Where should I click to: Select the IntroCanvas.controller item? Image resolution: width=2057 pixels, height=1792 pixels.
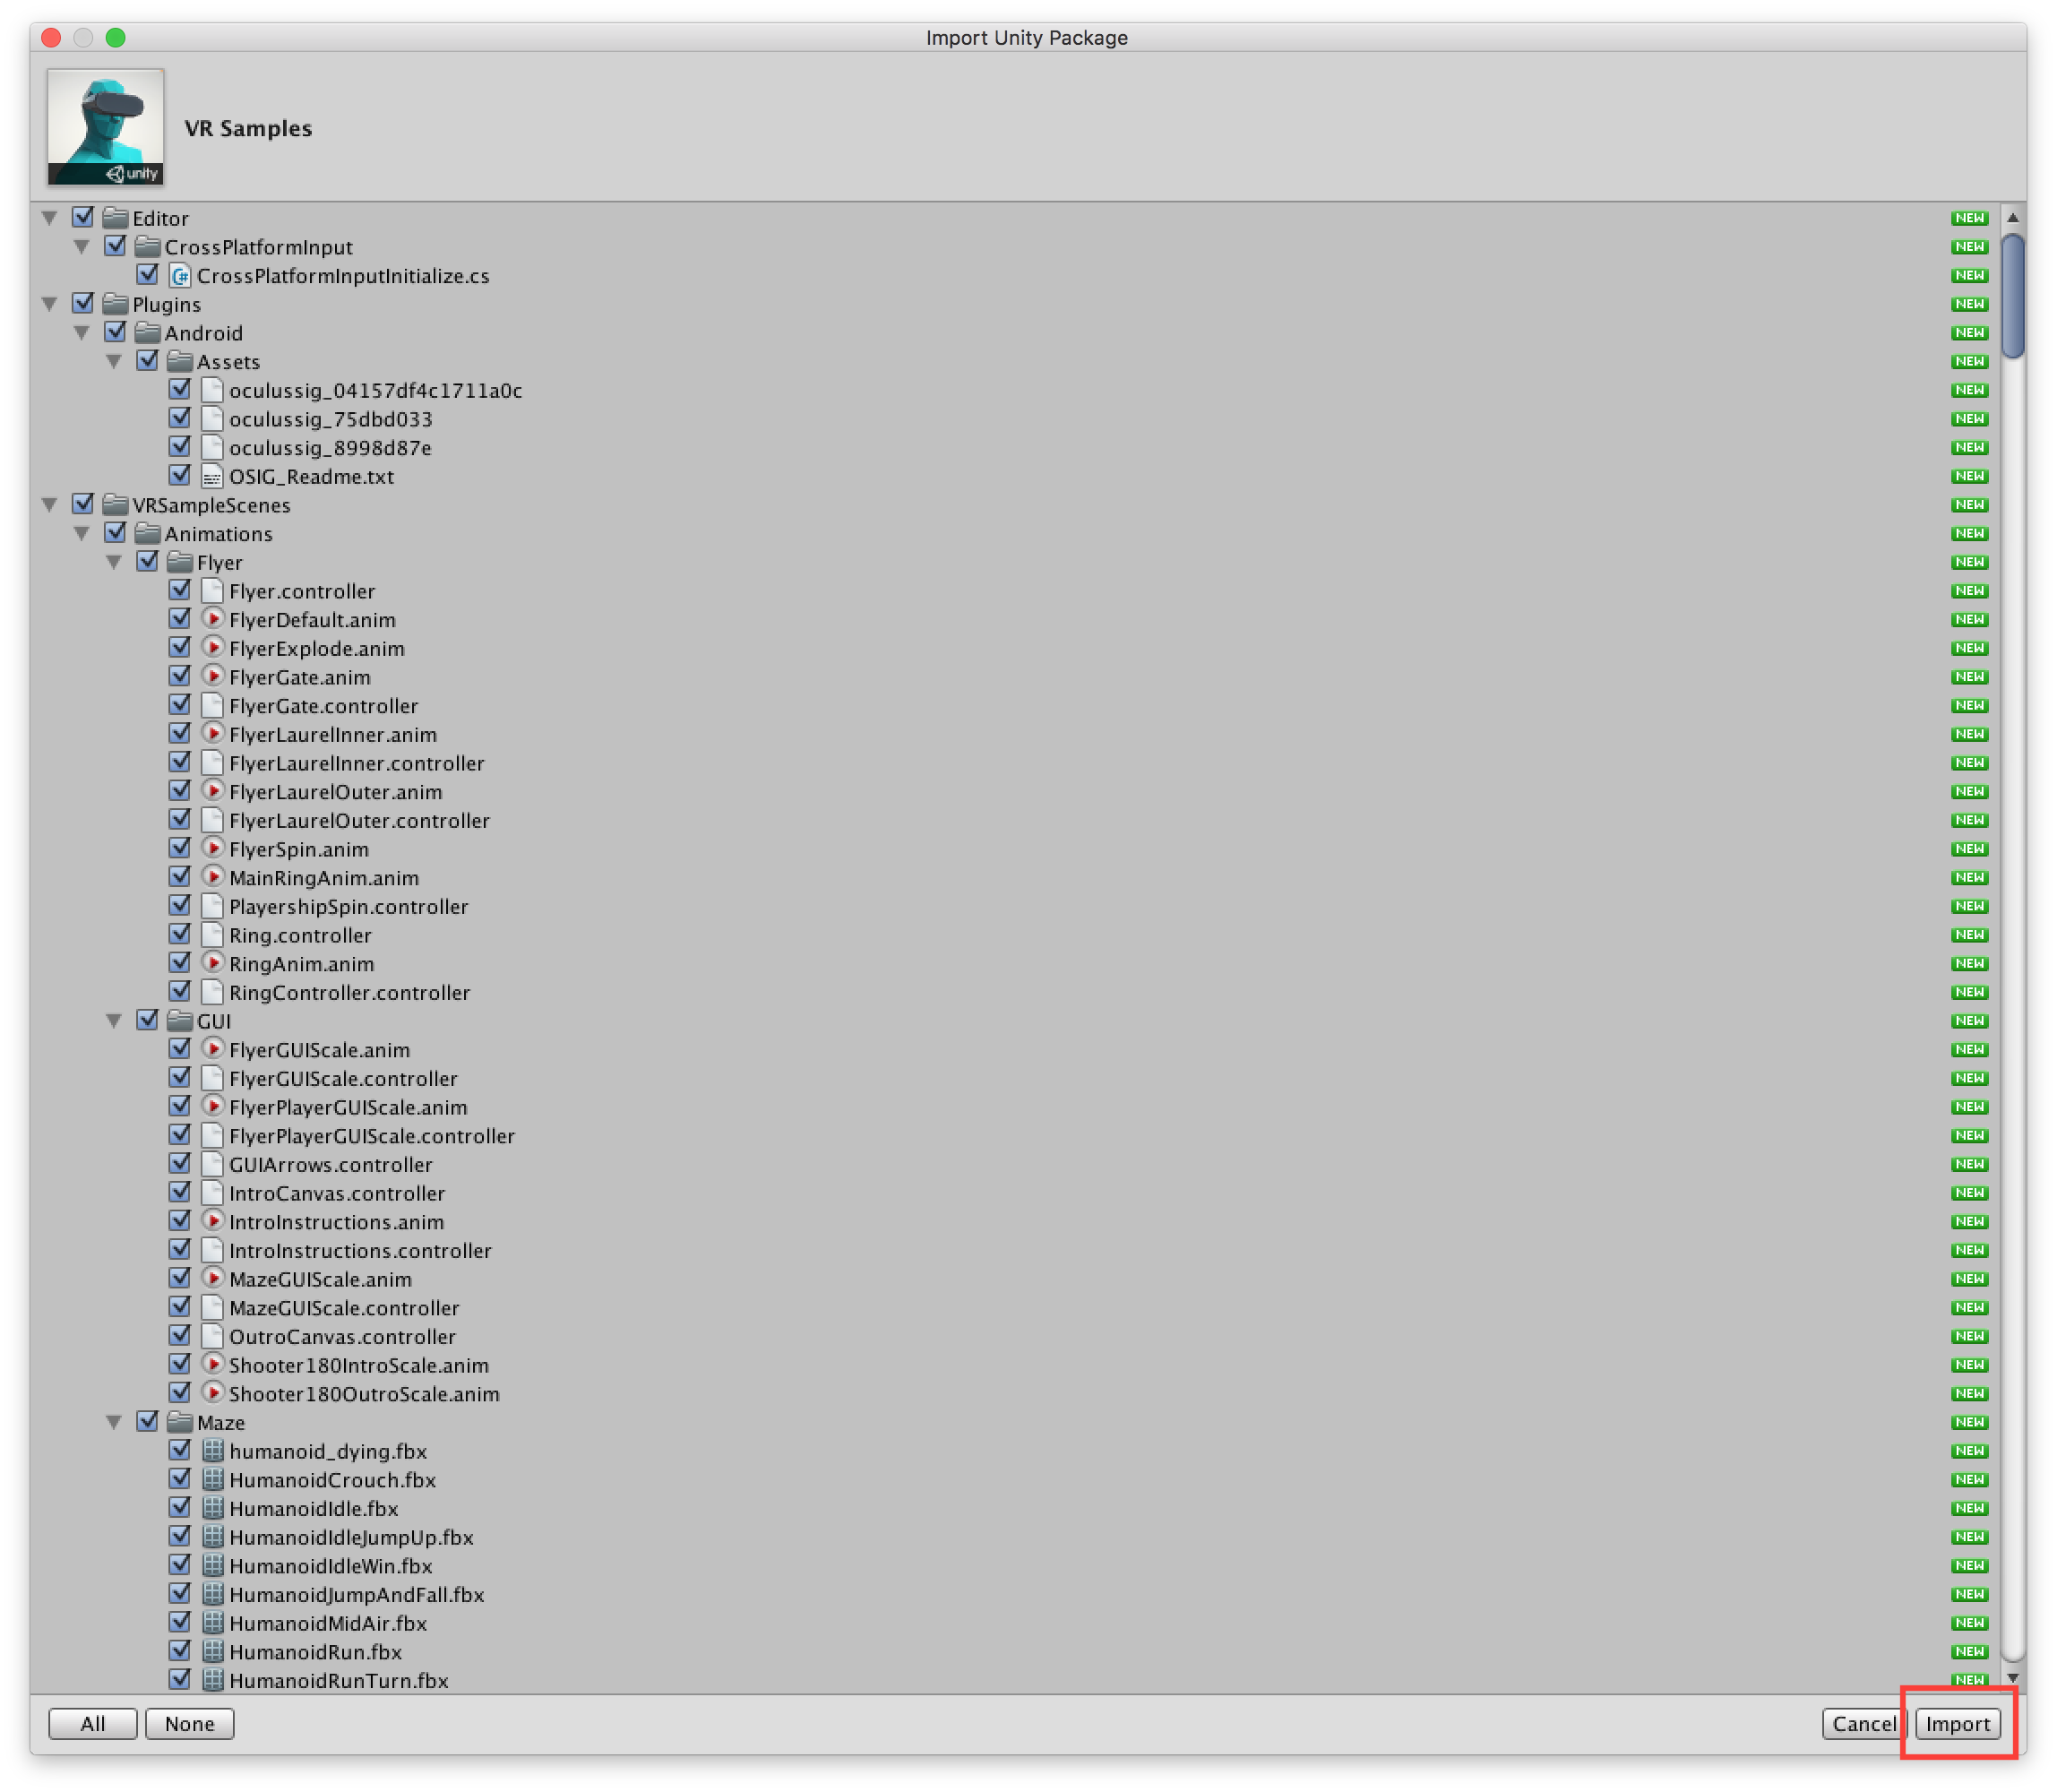[x=337, y=1194]
